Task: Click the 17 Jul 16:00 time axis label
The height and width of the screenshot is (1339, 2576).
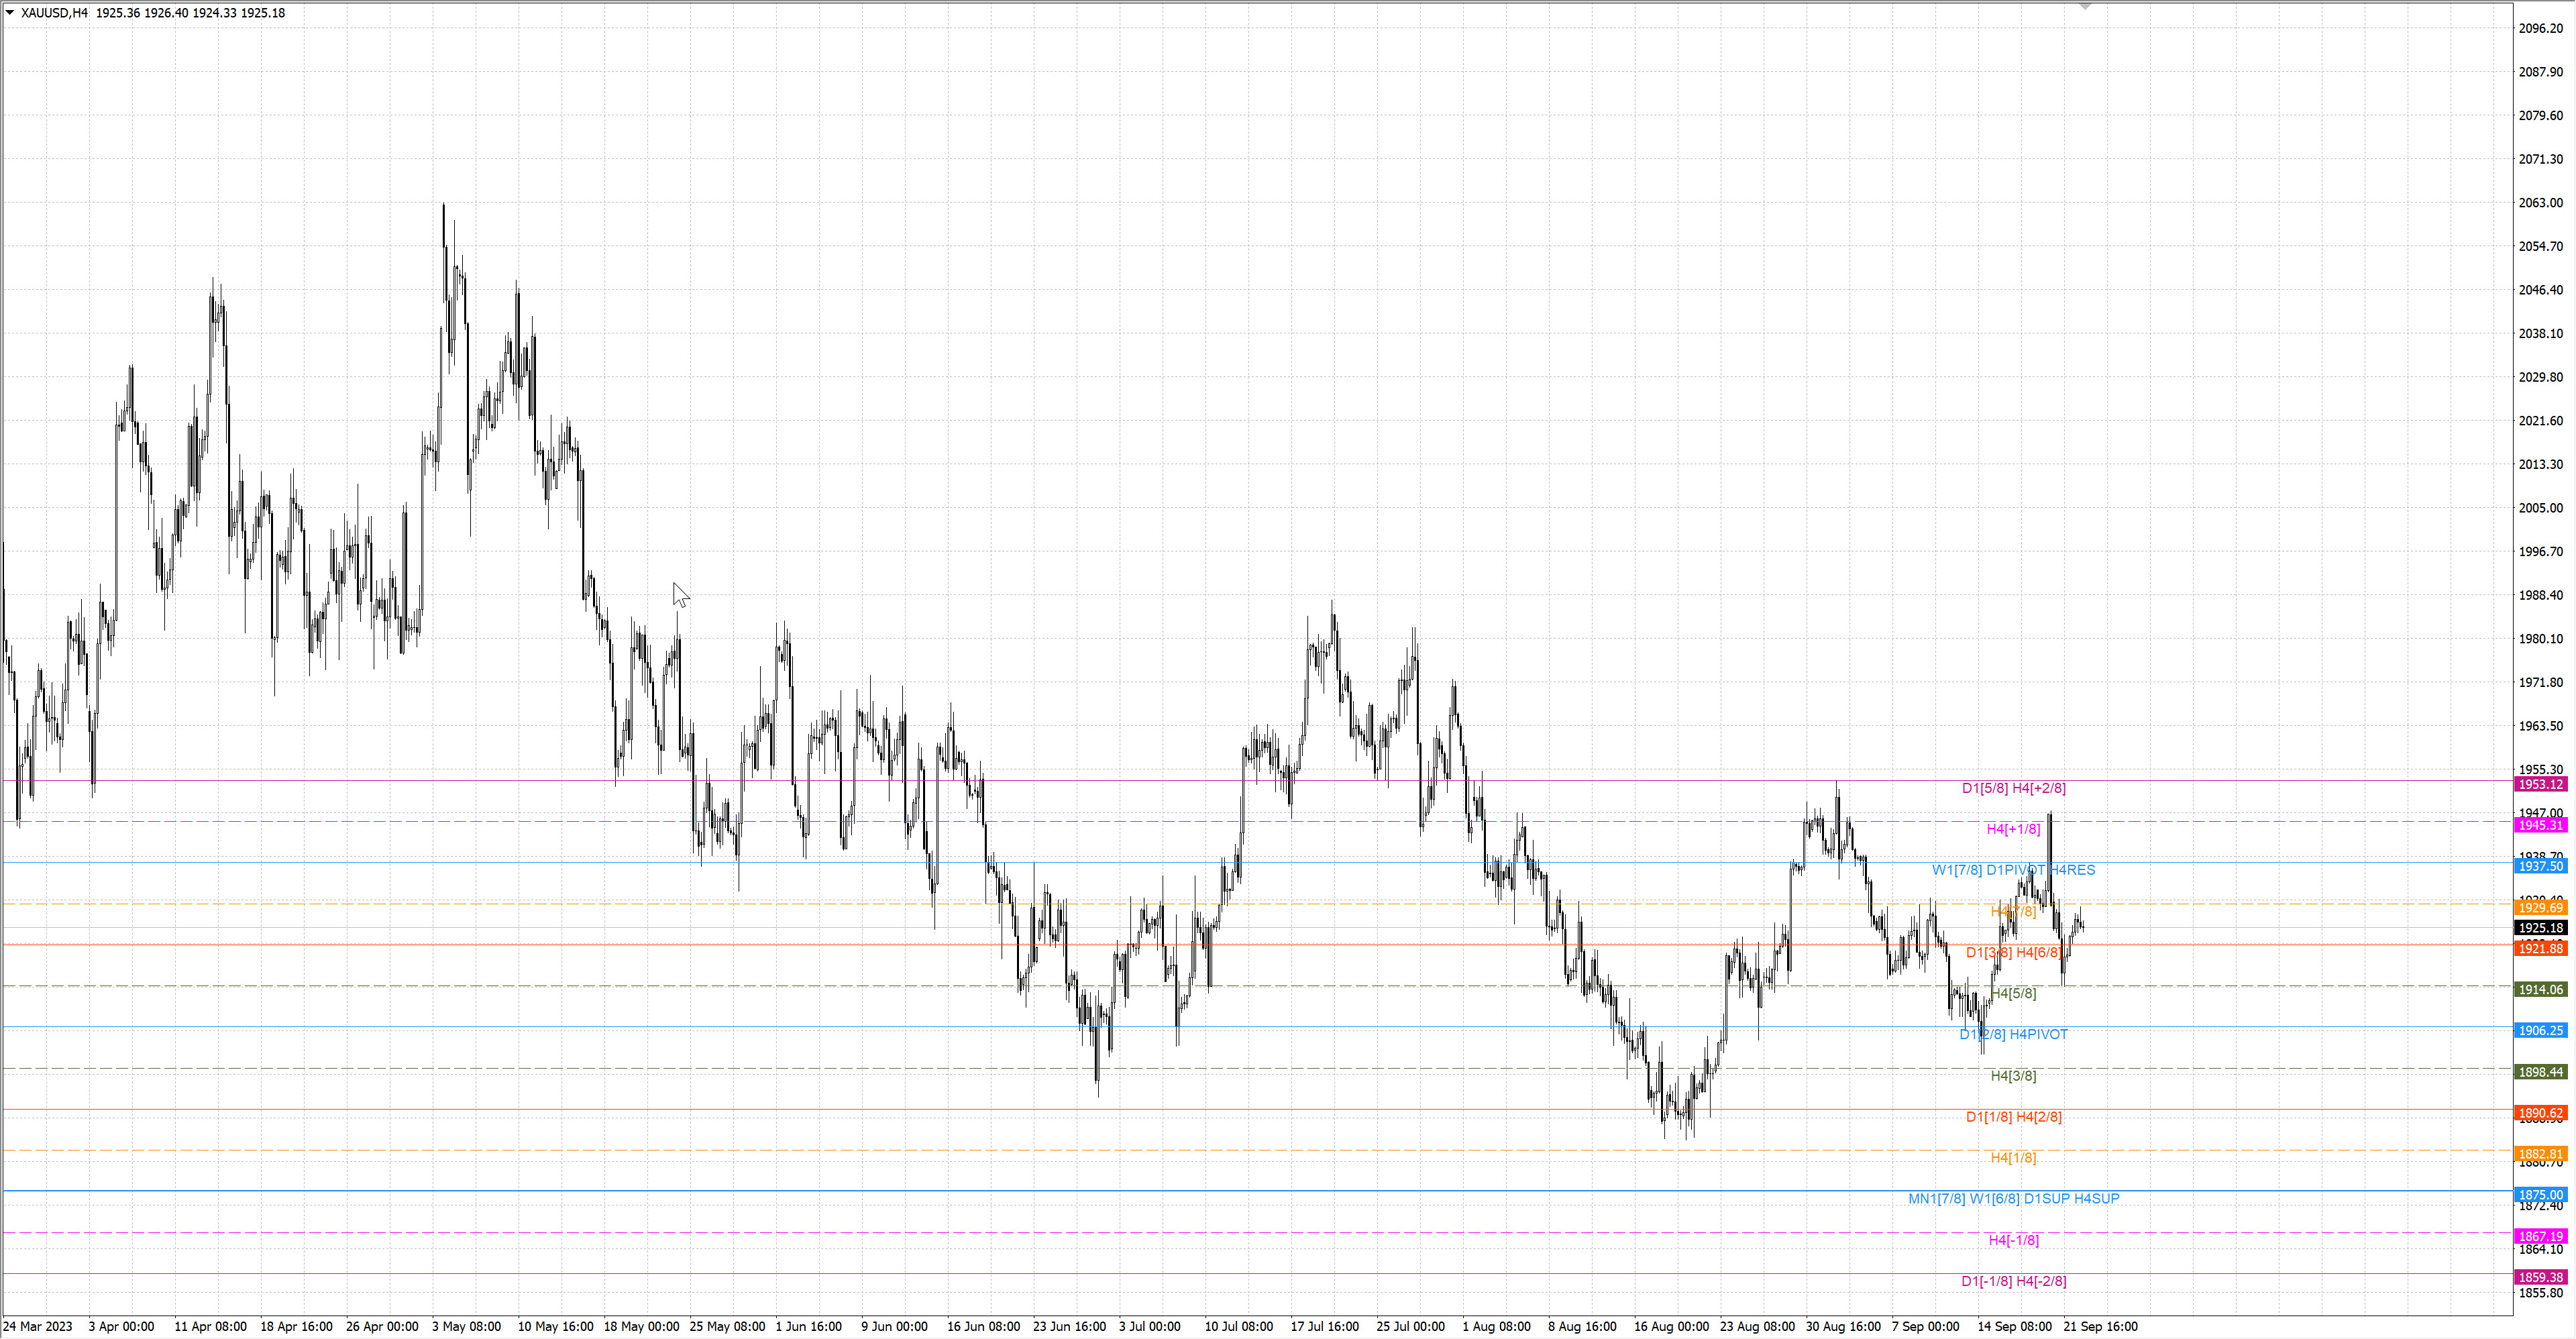Action: point(1324,1326)
